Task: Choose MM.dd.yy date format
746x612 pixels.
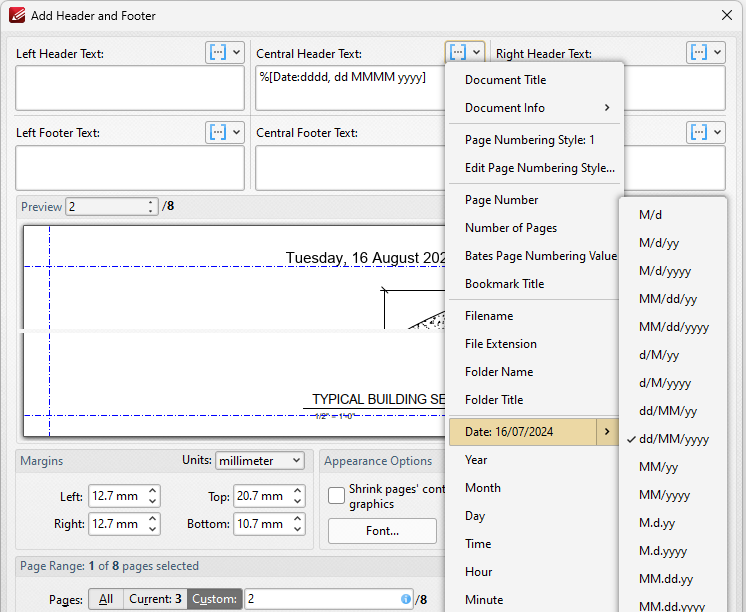Action: coord(673,579)
